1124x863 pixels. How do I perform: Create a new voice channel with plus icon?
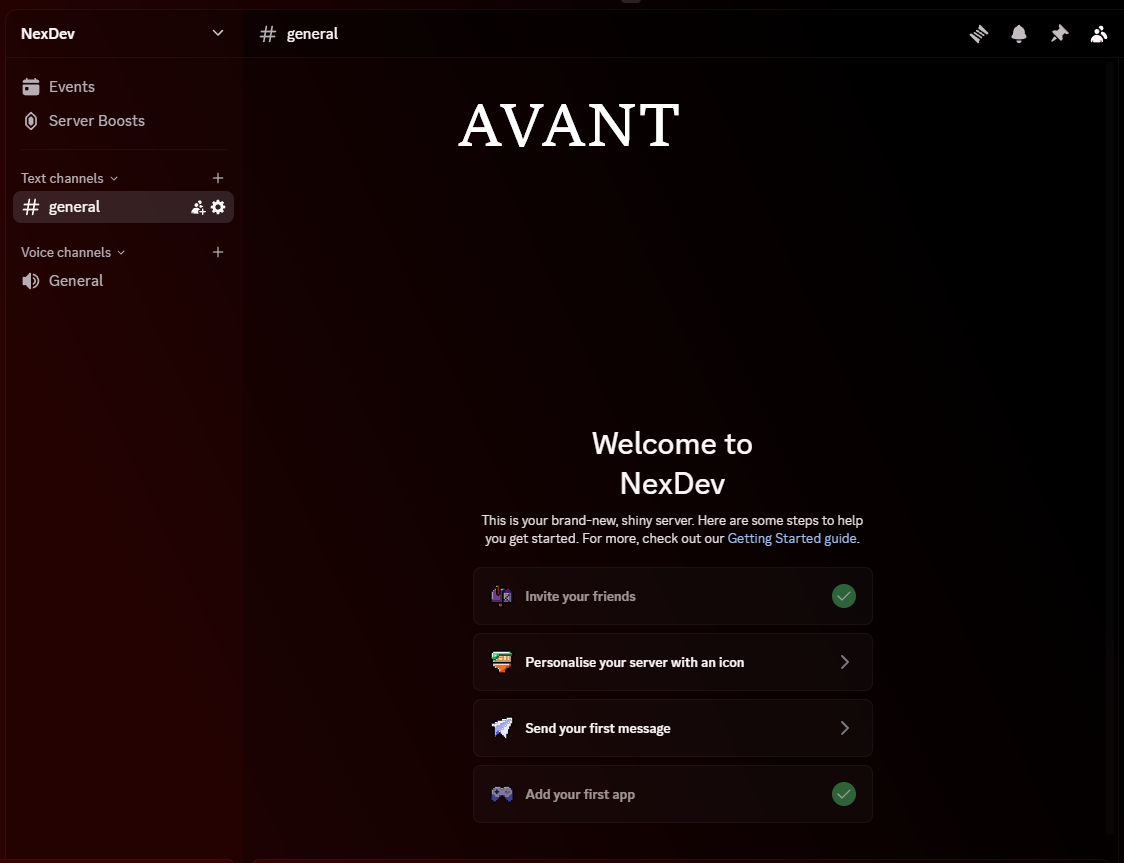tap(218, 252)
